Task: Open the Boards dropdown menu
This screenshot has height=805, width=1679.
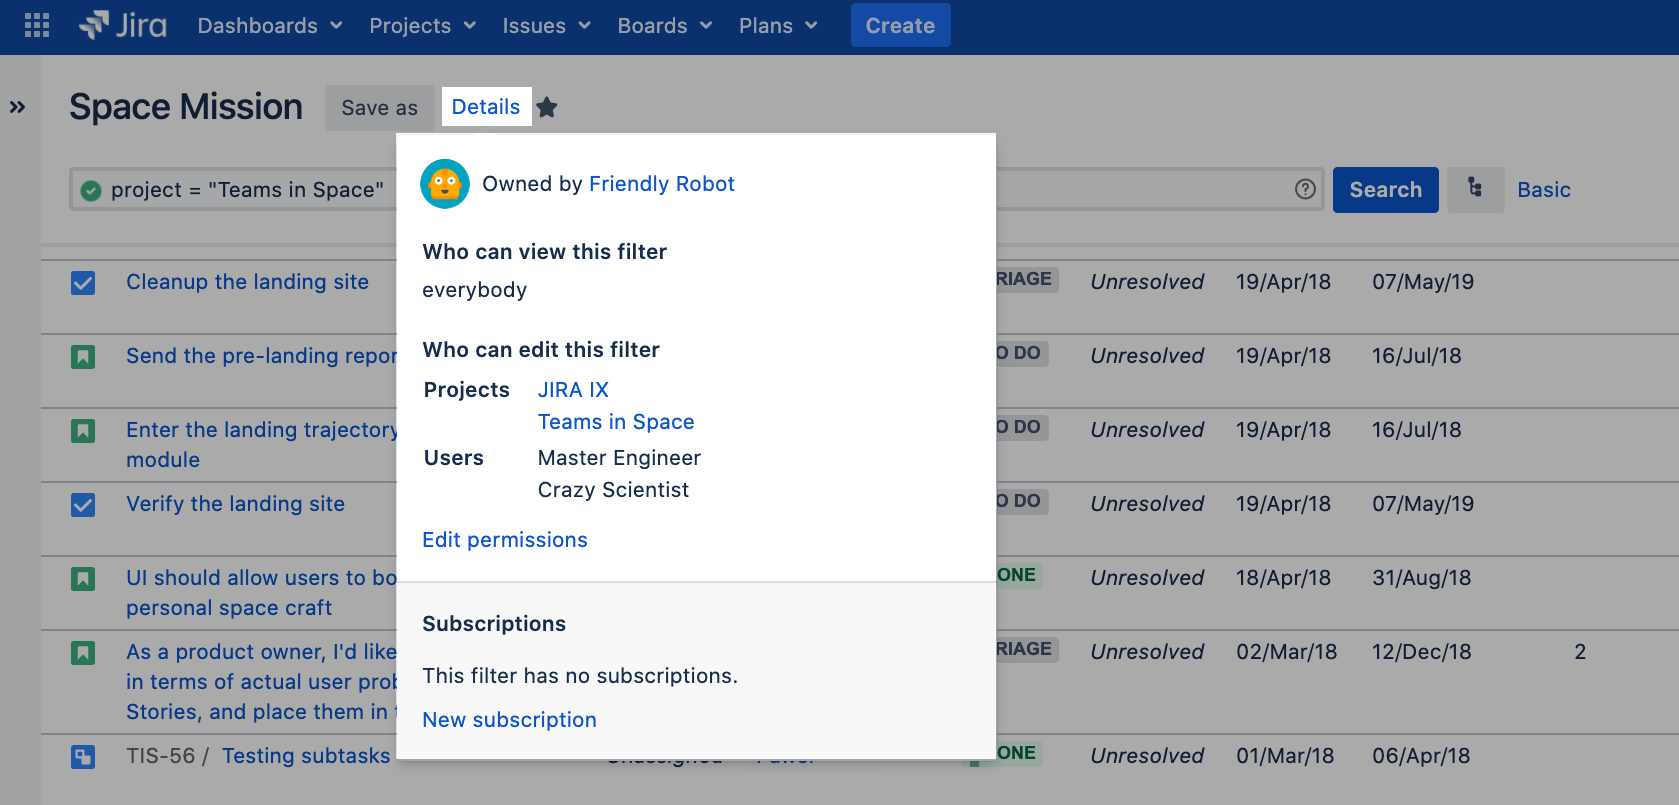Action: click(664, 26)
